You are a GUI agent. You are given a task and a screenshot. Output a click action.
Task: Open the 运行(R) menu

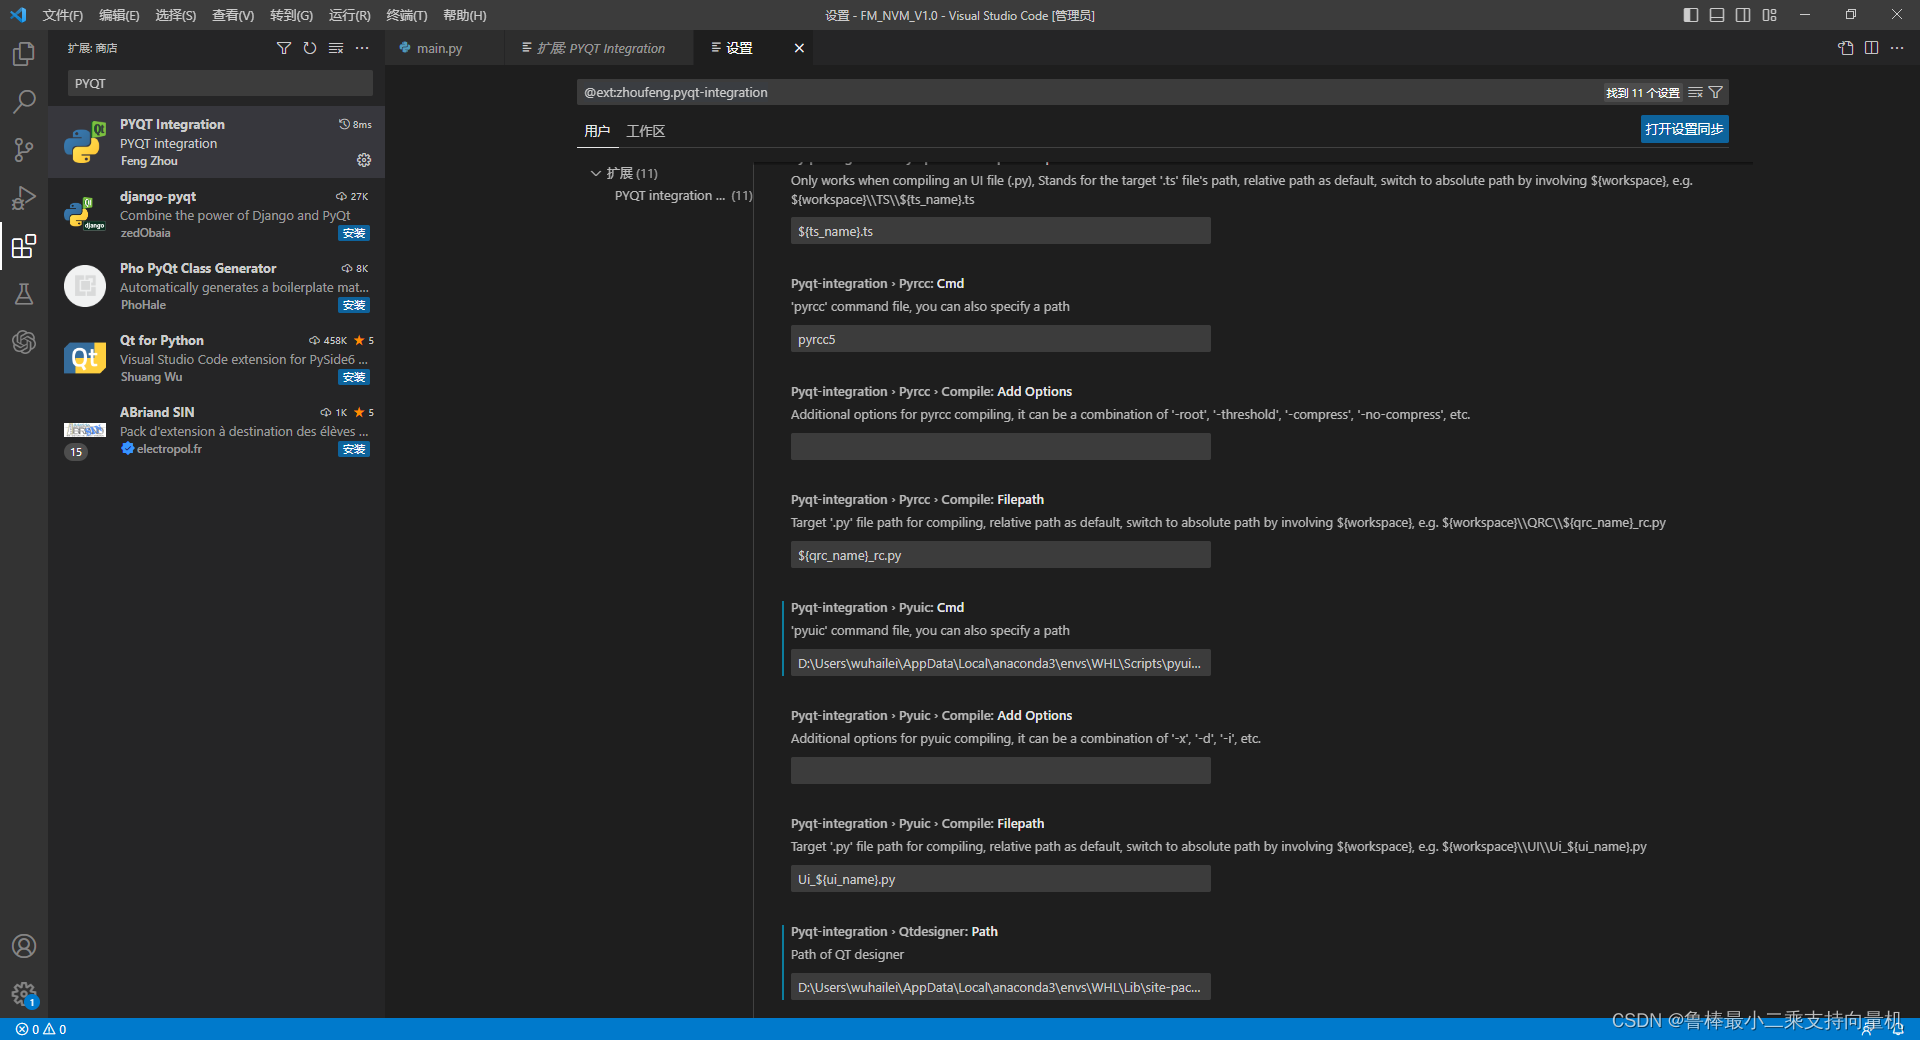coord(349,15)
